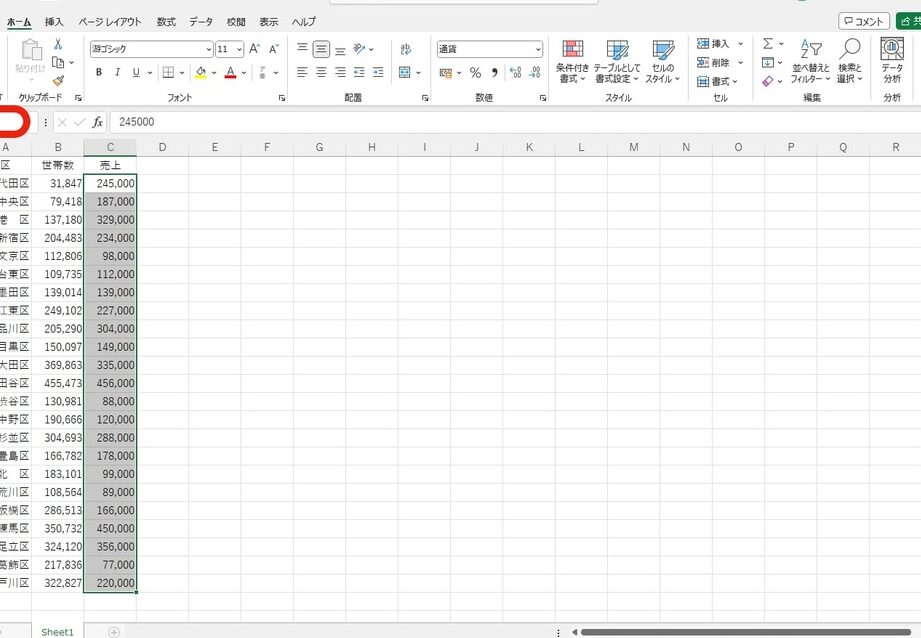Expand the font size 11 dropdown
This screenshot has width=921, height=638.
click(239, 49)
